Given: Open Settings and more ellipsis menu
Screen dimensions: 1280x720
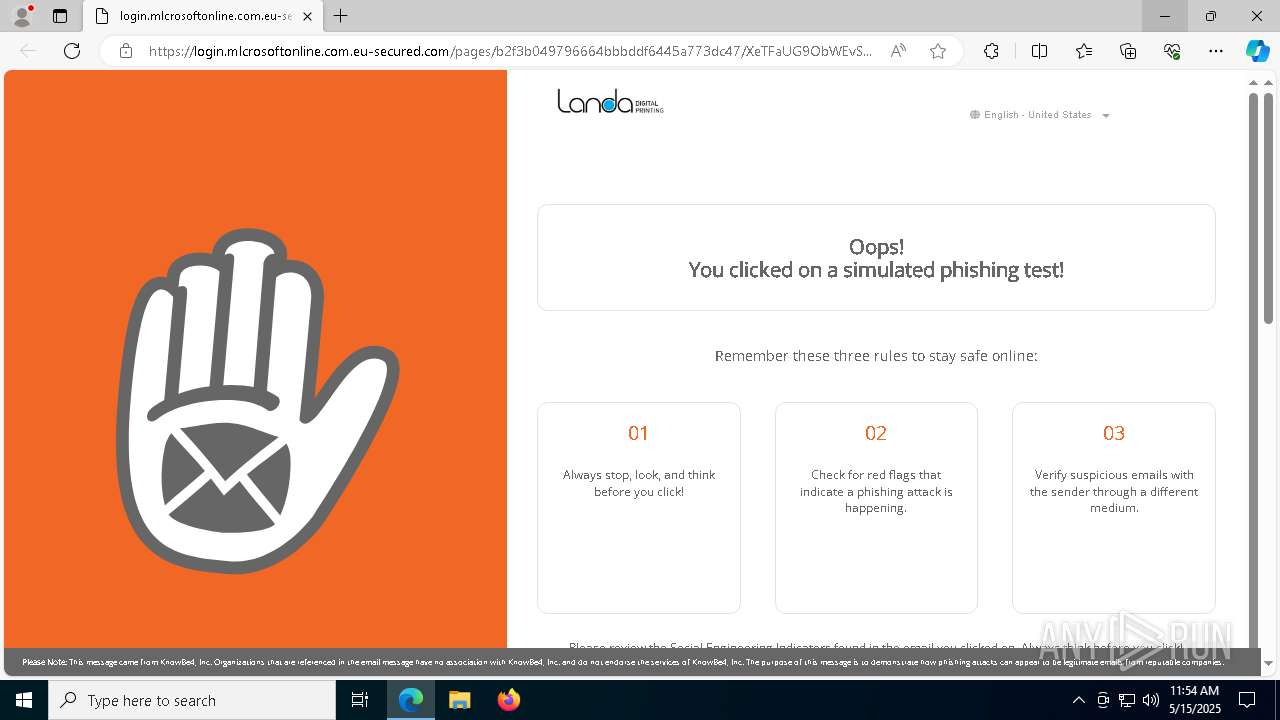Looking at the screenshot, I should click(1216, 51).
